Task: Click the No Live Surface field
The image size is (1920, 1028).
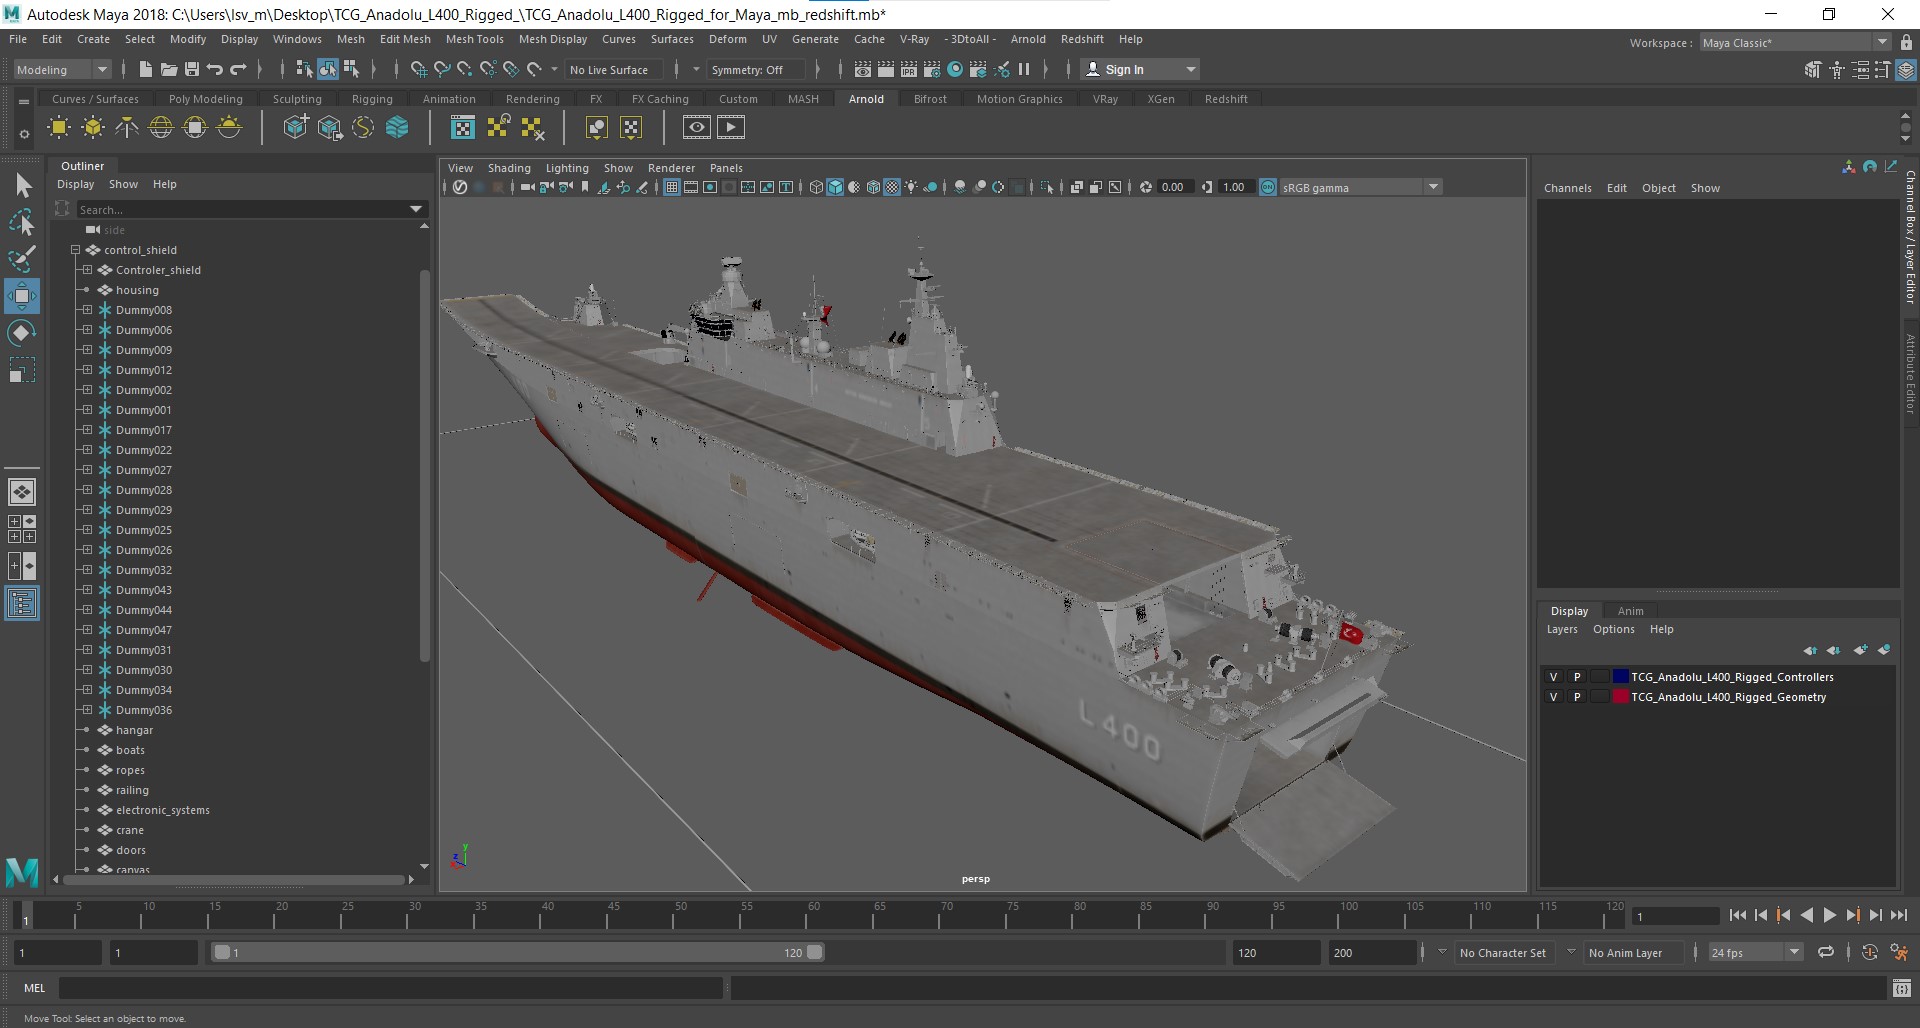Action: 614,69
